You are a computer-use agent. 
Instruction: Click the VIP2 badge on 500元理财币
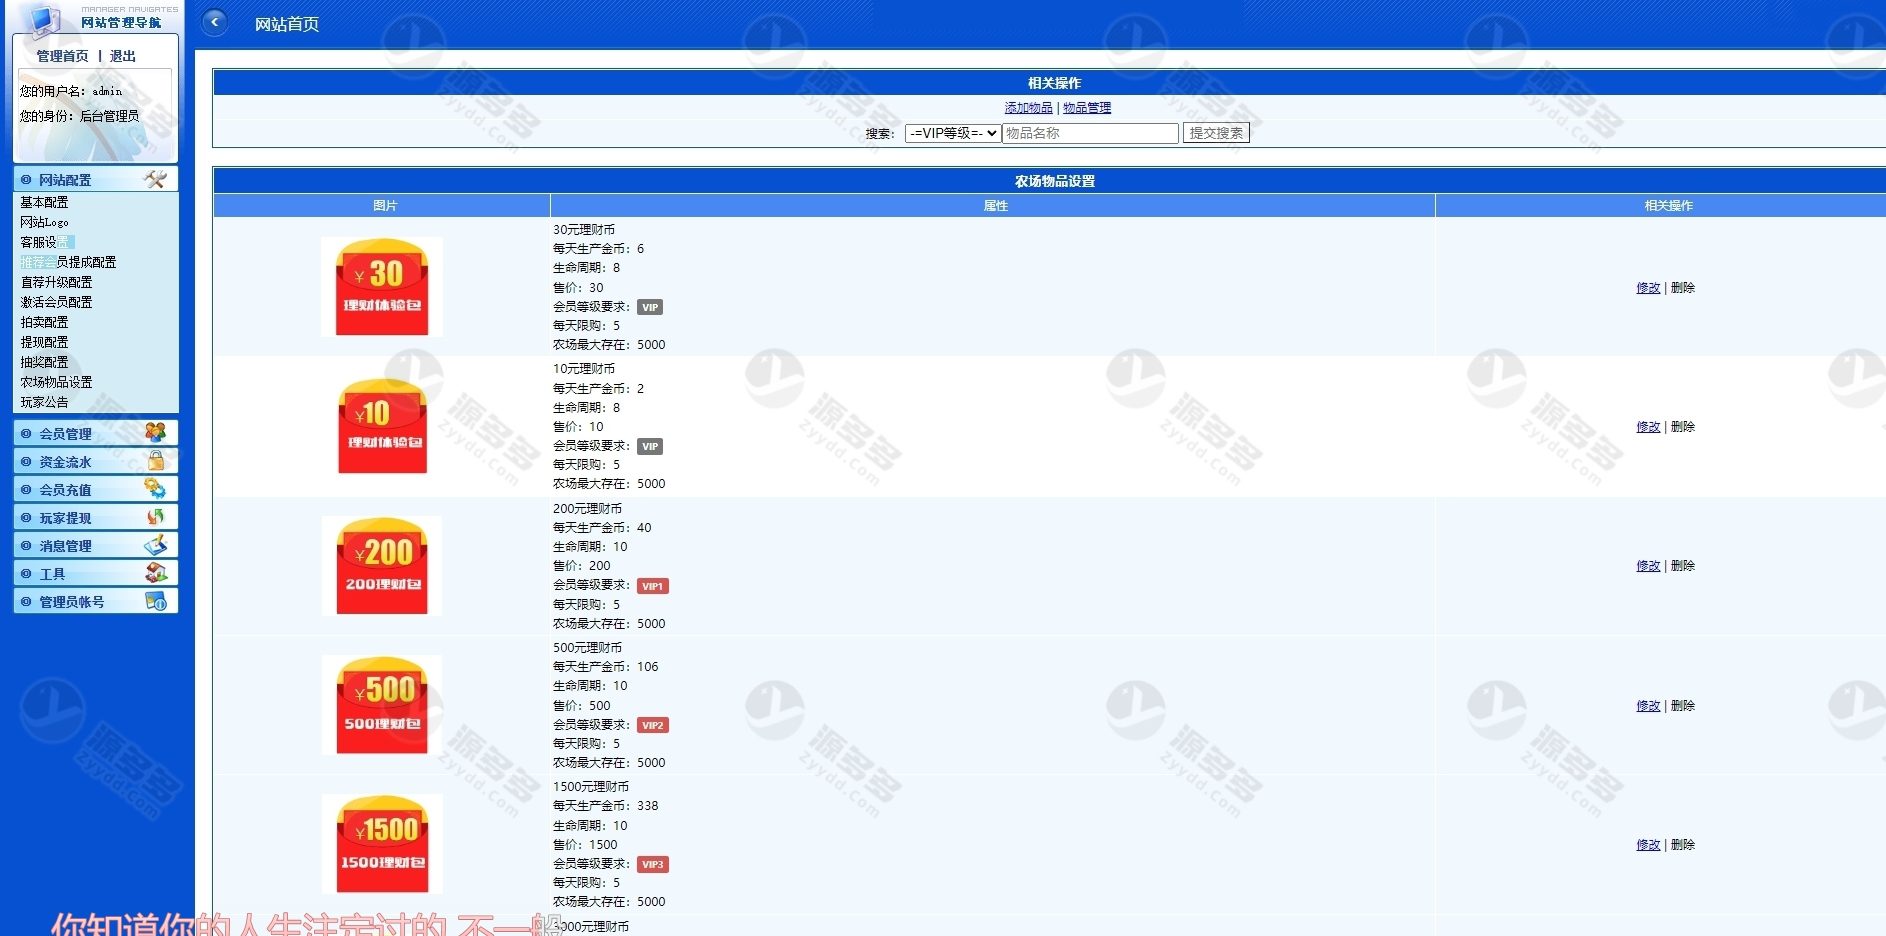point(652,725)
